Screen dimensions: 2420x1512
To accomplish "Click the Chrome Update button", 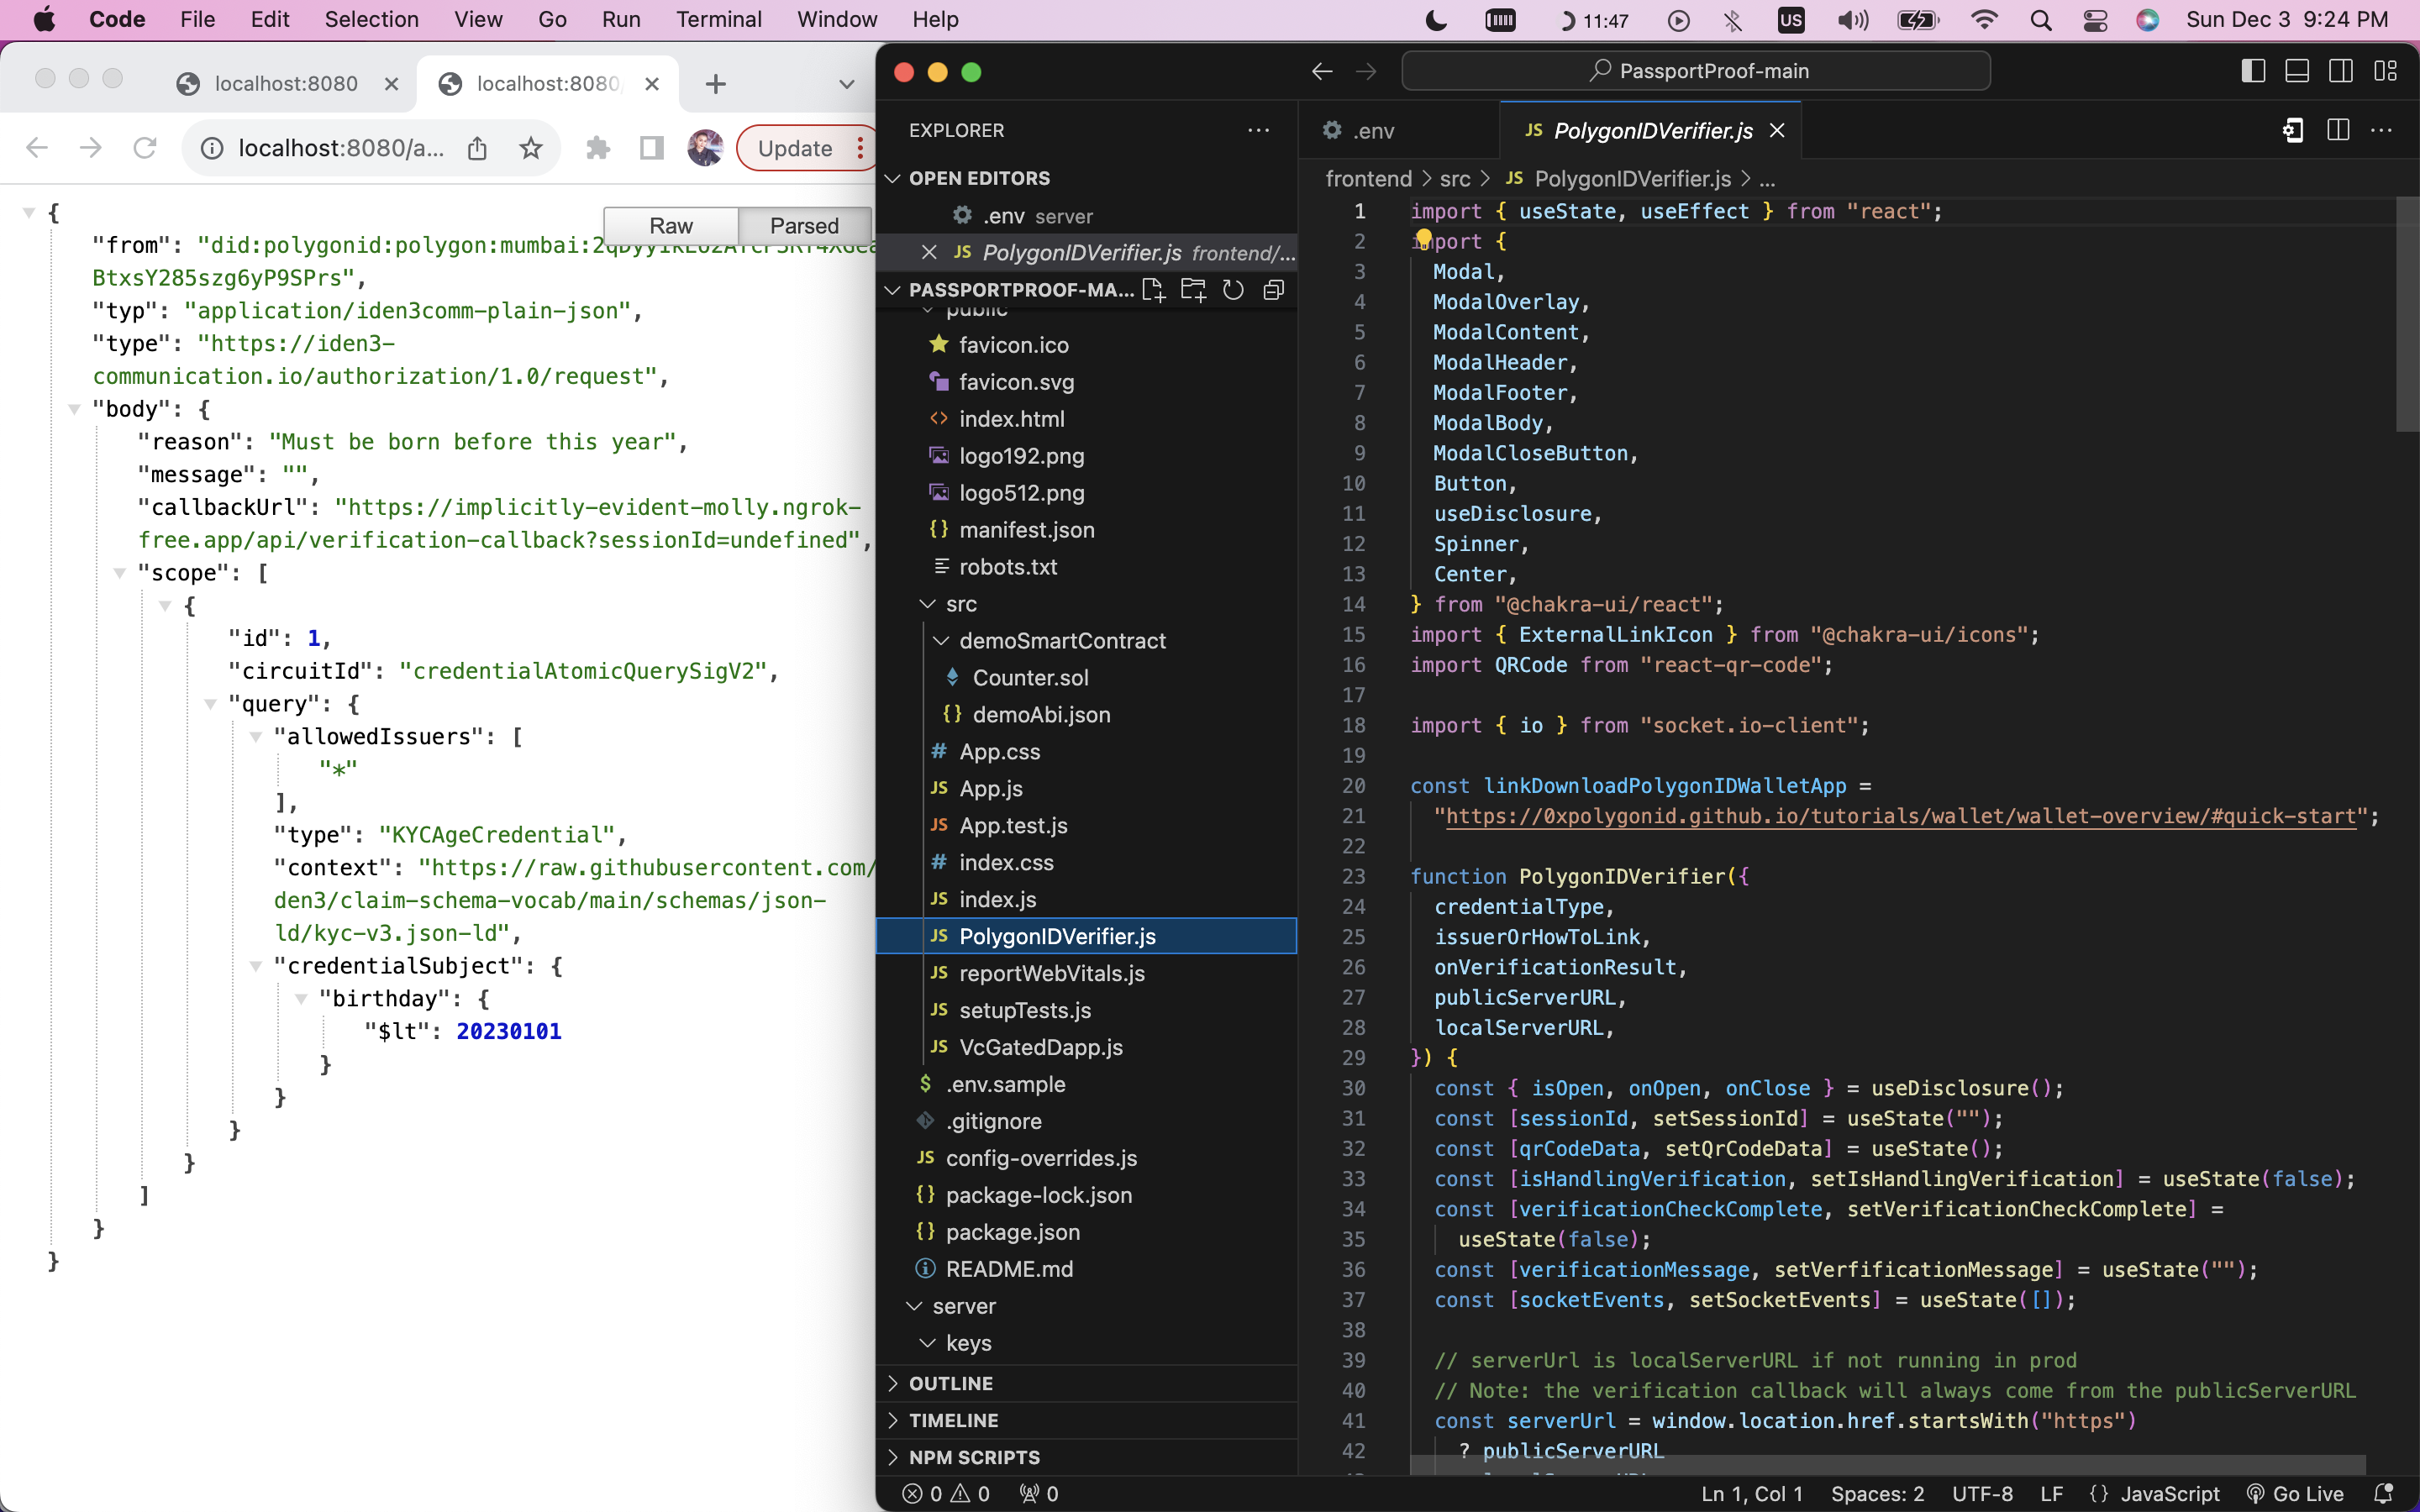I will (794, 148).
